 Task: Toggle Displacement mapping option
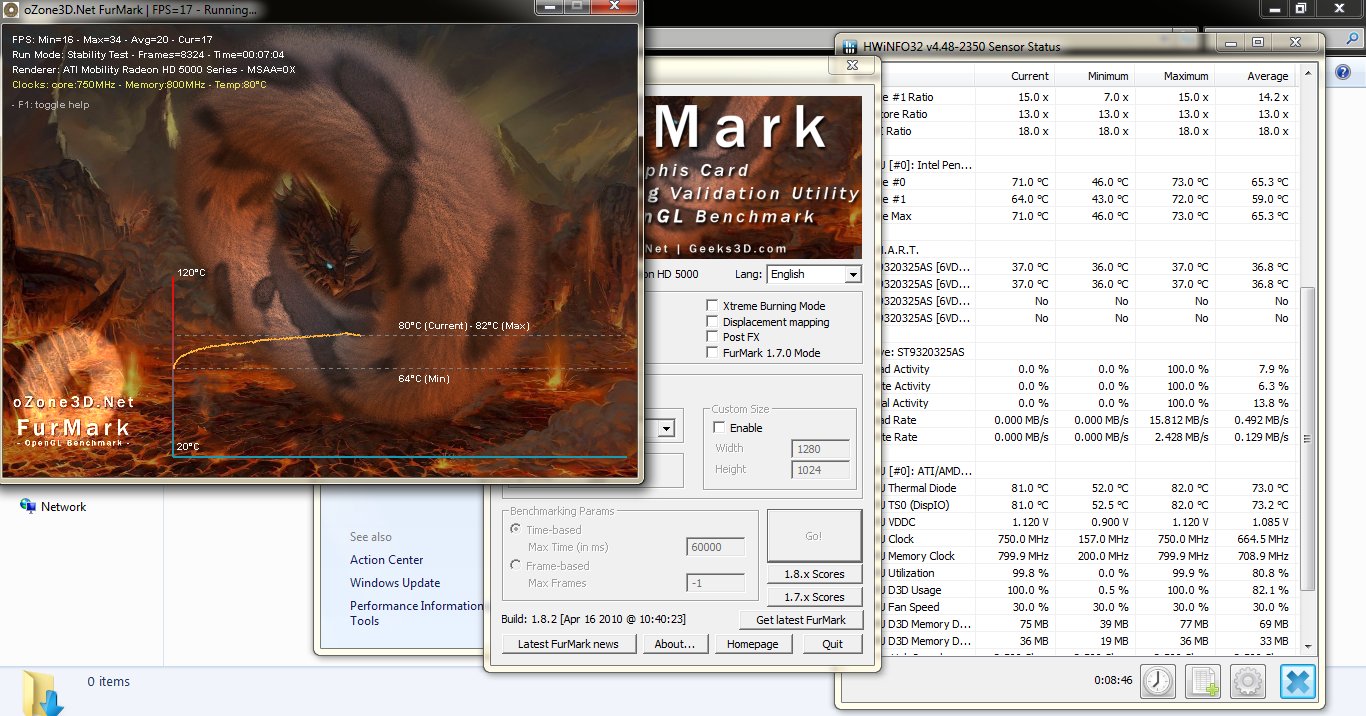pos(713,322)
